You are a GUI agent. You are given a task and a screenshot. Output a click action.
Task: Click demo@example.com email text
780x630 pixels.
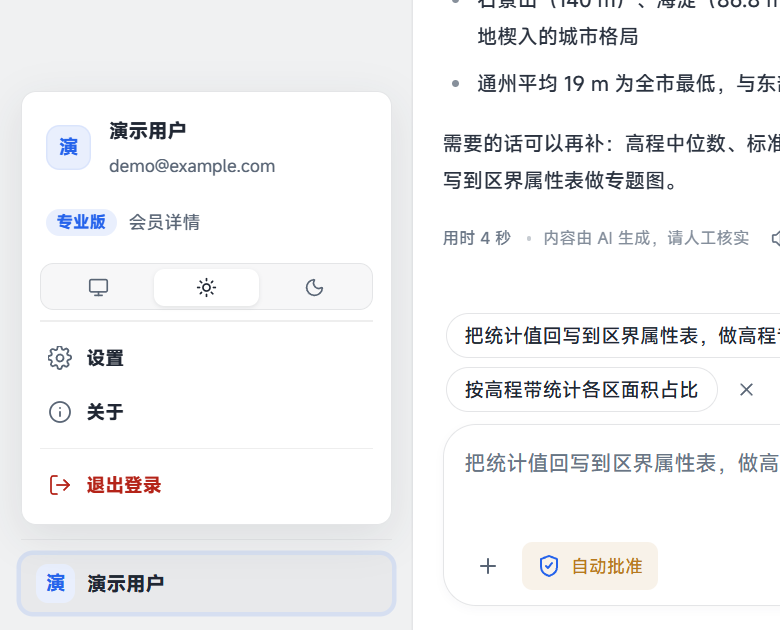(192, 166)
